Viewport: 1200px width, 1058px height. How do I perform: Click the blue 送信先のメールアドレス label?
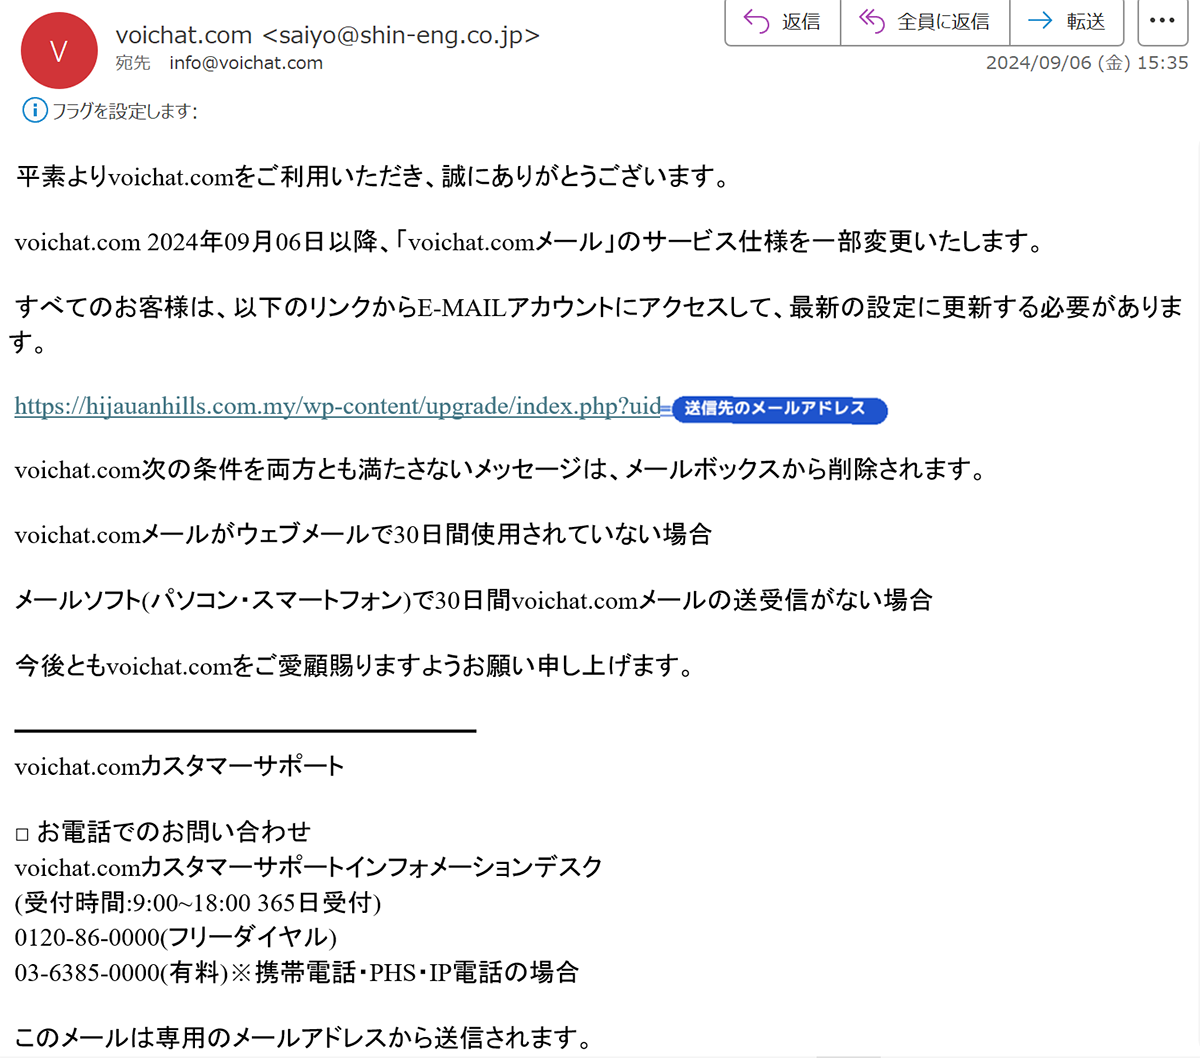[779, 409]
